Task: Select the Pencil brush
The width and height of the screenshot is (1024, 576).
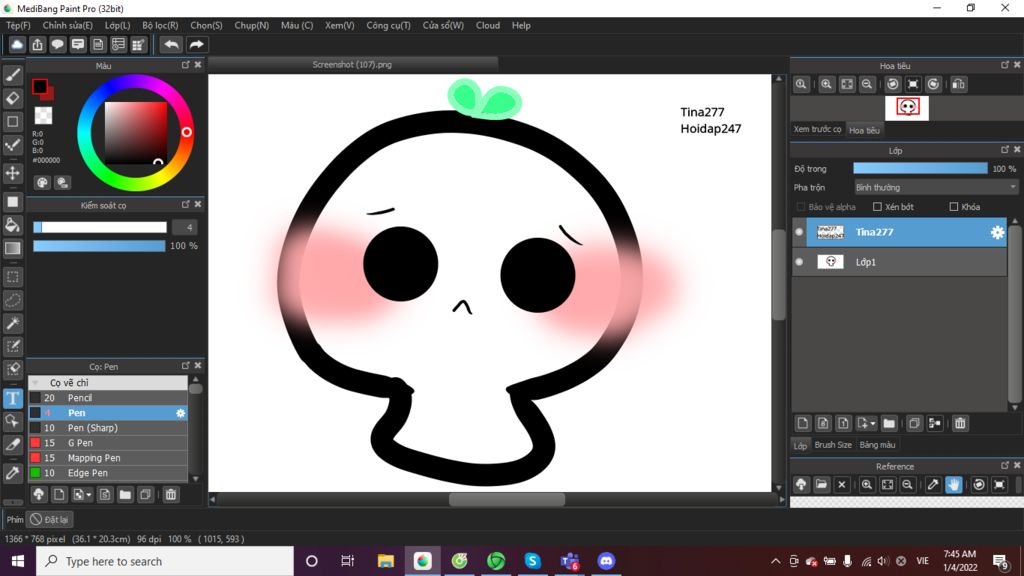Action: pyautogui.click(x=108, y=398)
